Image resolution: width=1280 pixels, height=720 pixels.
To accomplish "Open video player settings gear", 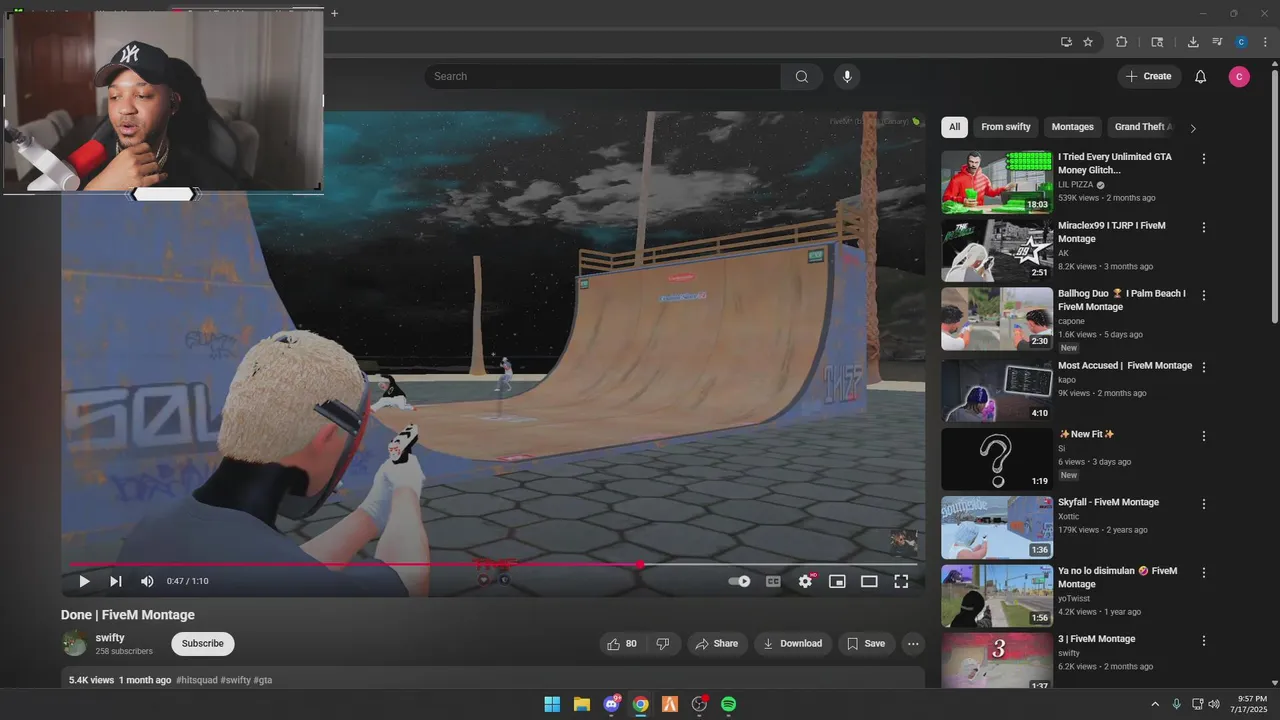I will 805,581.
